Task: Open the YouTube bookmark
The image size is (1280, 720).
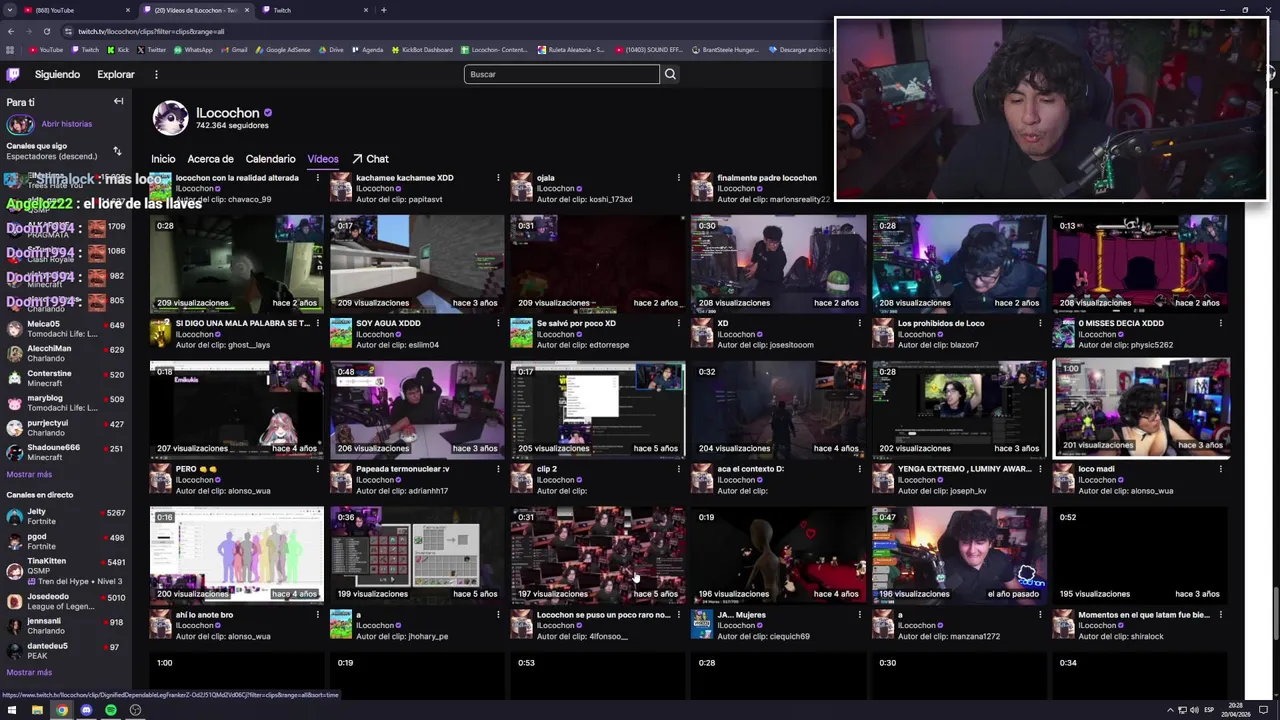Action: pos(46,50)
